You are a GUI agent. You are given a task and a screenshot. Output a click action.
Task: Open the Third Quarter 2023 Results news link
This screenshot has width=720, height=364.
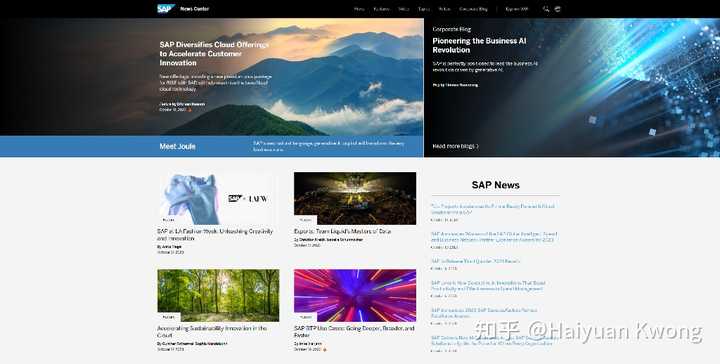[475, 261]
